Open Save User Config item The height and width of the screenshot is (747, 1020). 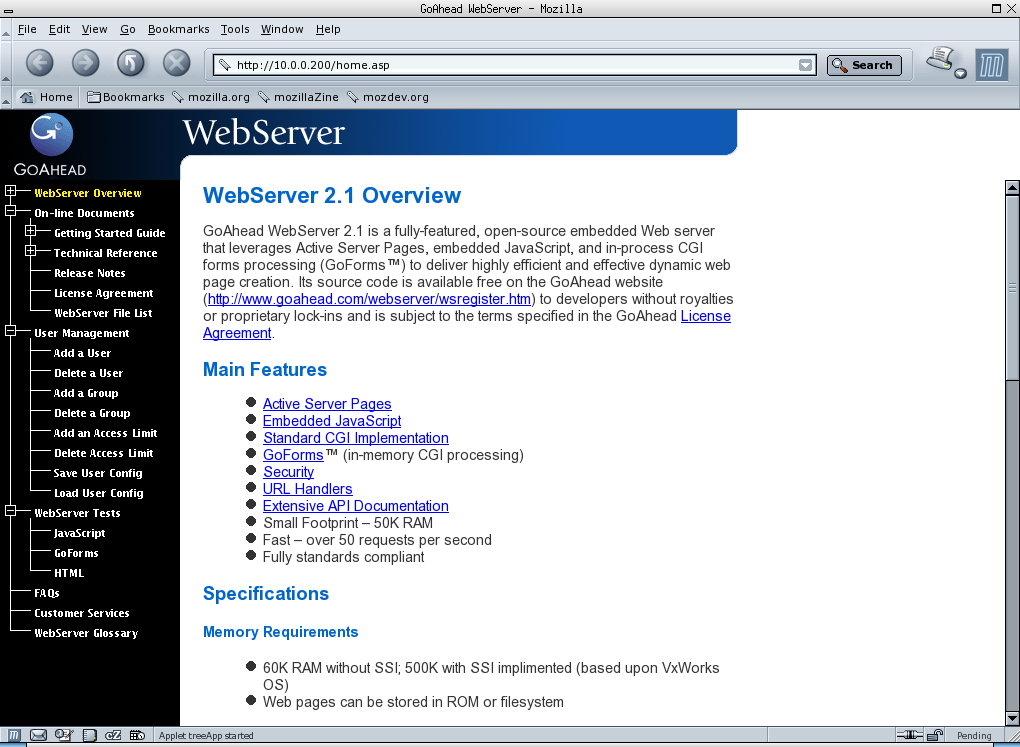pyautogui.click(x=98, y=473)
